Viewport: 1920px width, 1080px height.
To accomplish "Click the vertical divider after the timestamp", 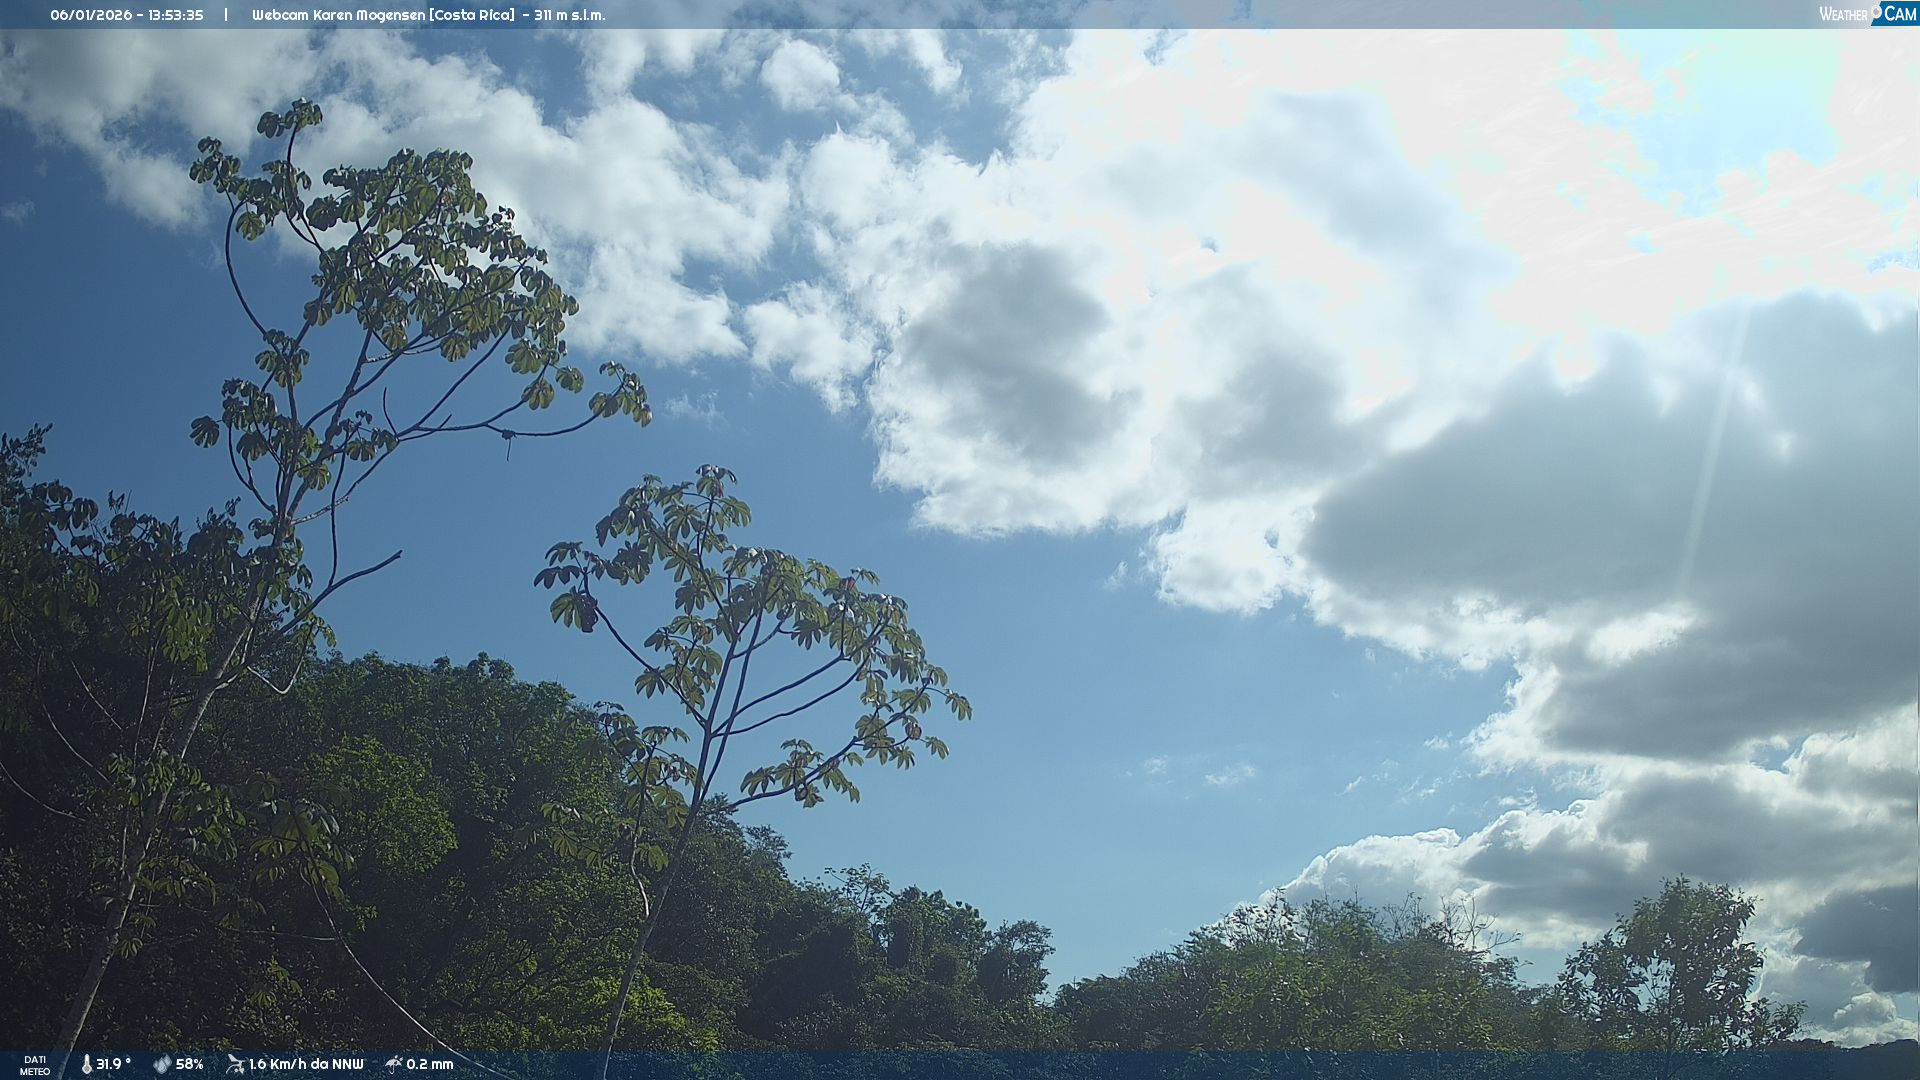I will (x=226, y=15).
